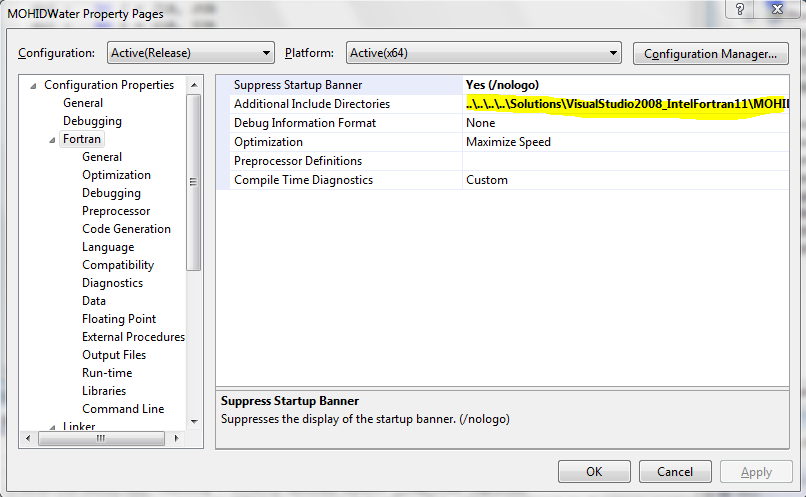Go to the Command Line page
The image size is (806, 497).
click(x=123, y=409)
